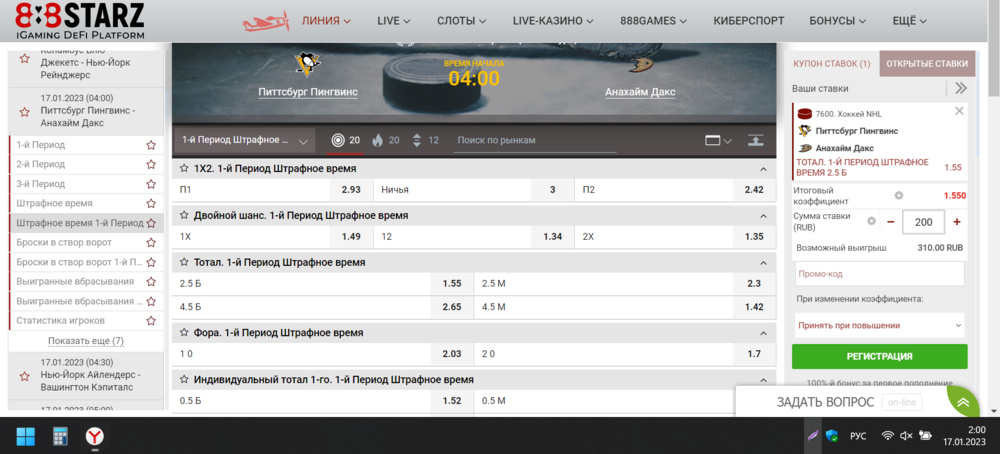This screenshot has height=454, width=1000.
Task: Collapse the Двойной шанс section chevron
Action: click(763, 216)
